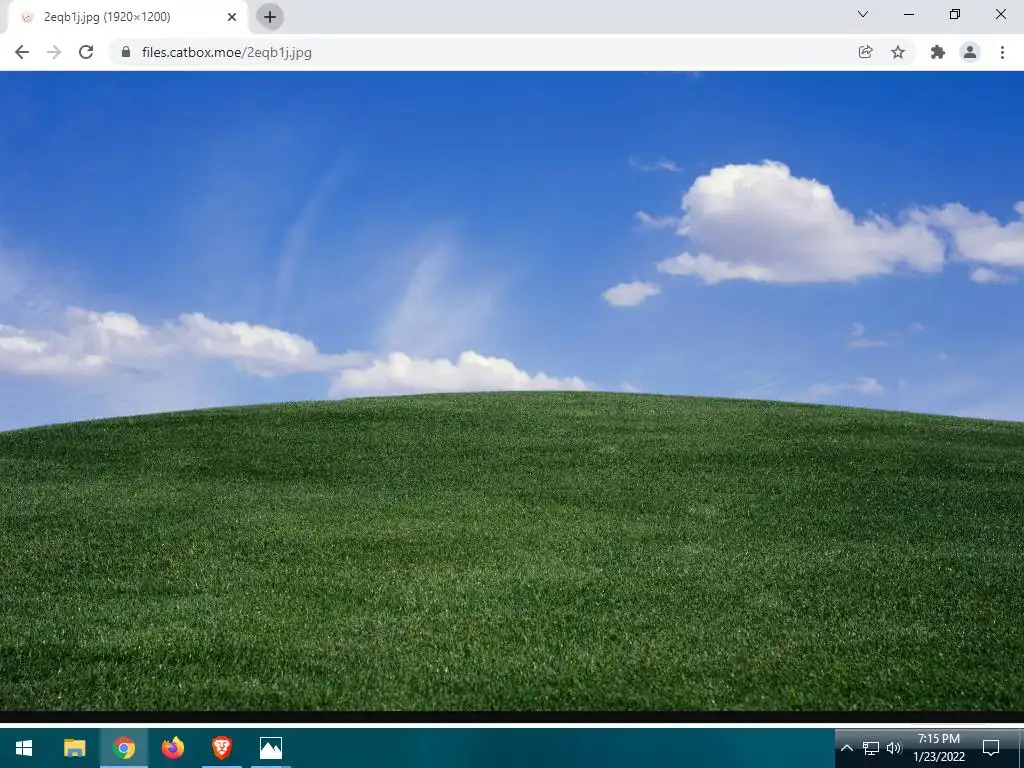The image size is (1024, 768).
Task: Open the notification action center
Action: [991, 748]
